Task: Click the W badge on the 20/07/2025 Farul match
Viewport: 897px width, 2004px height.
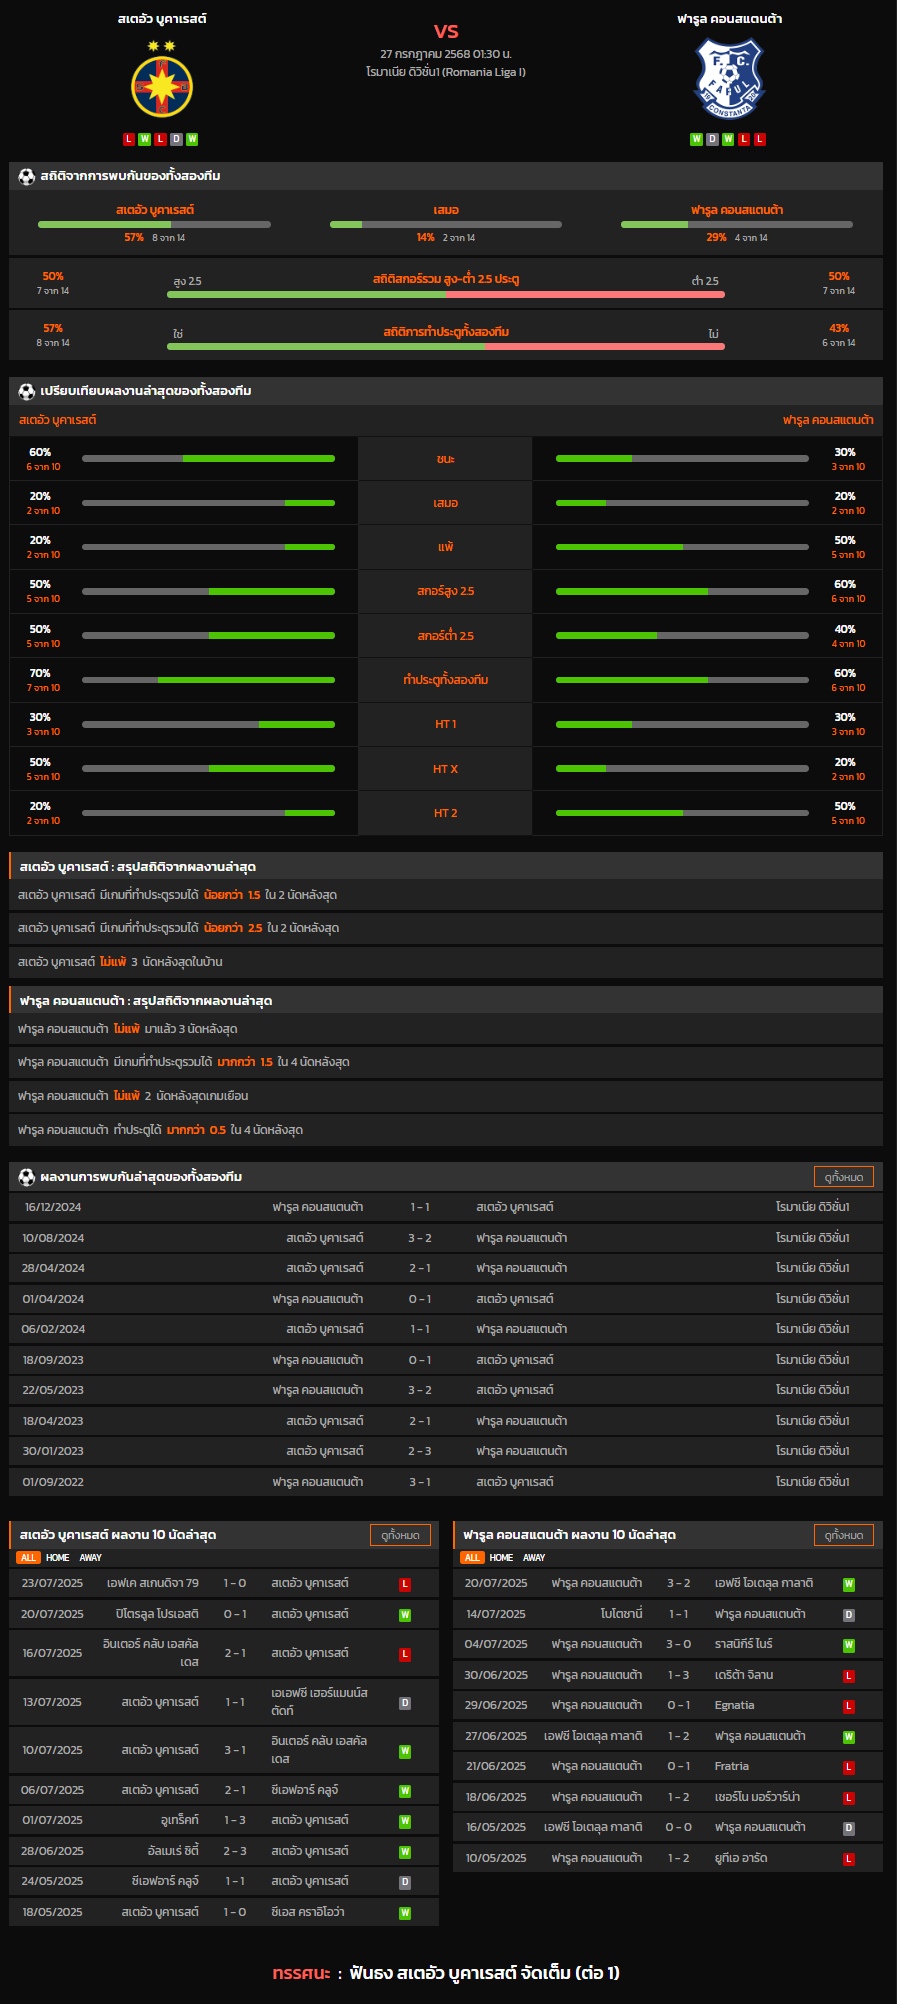Action: pos(849,1584)
